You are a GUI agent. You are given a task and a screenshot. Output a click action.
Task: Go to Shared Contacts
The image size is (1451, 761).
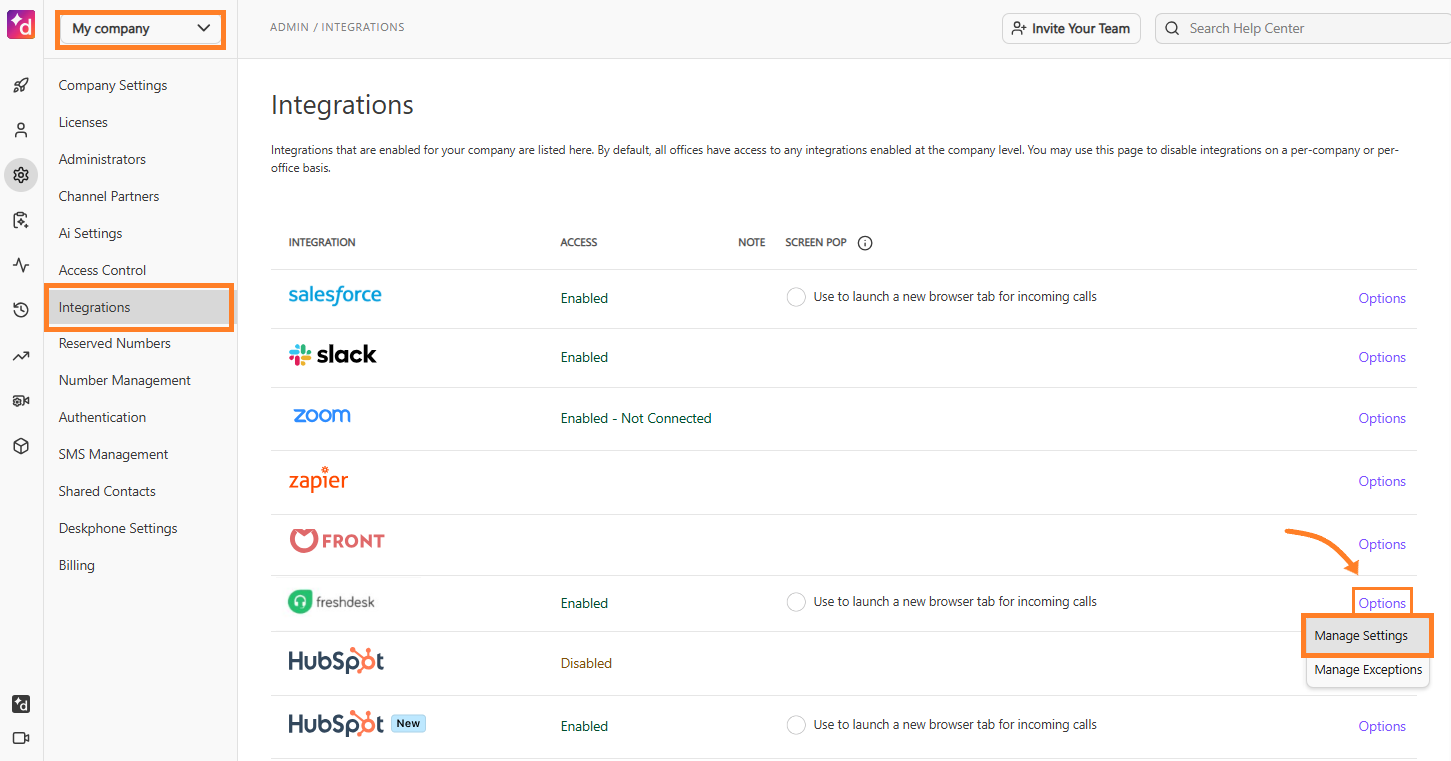pyautogui.click(x=107, y=491)
